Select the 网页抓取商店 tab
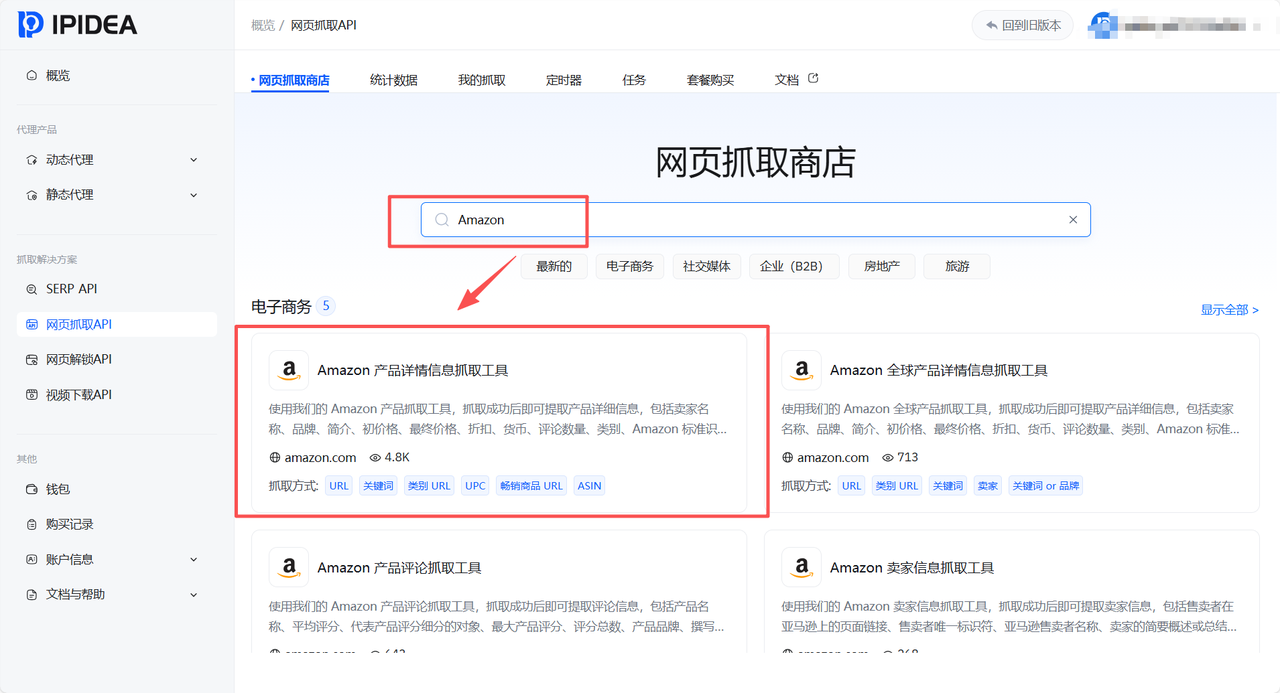Screen dimensions: 1280x693 pos(293,80)
